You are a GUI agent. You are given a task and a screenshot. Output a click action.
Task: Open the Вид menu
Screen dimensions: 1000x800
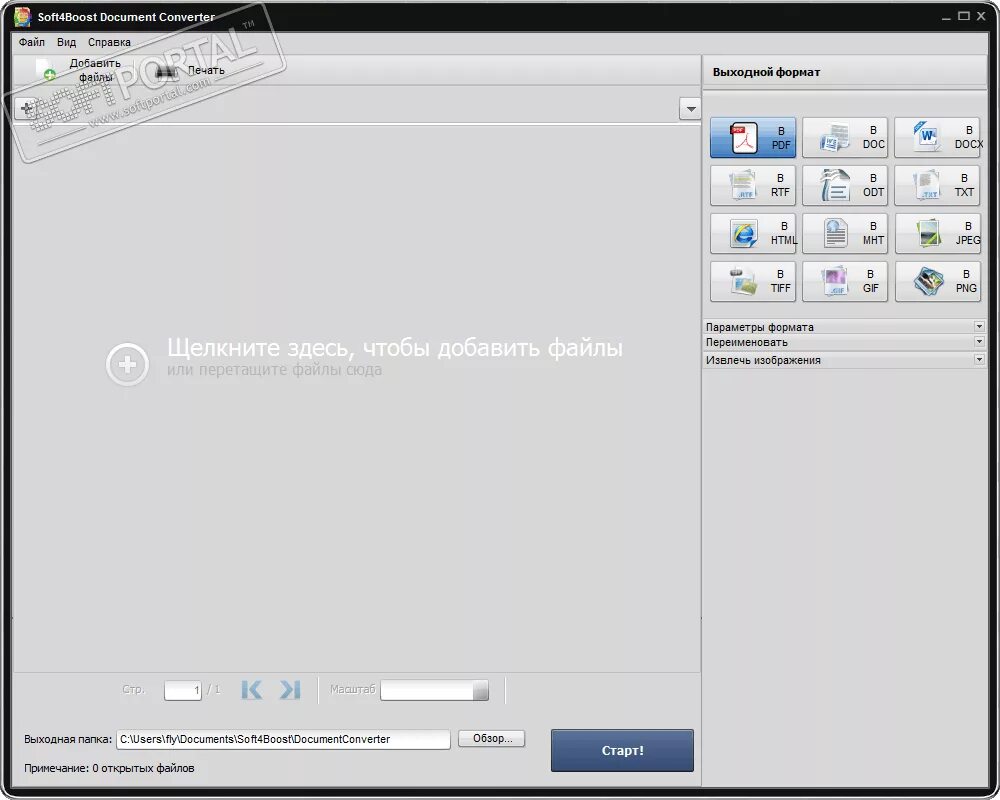pyautogui.click(x=66, y=42)
